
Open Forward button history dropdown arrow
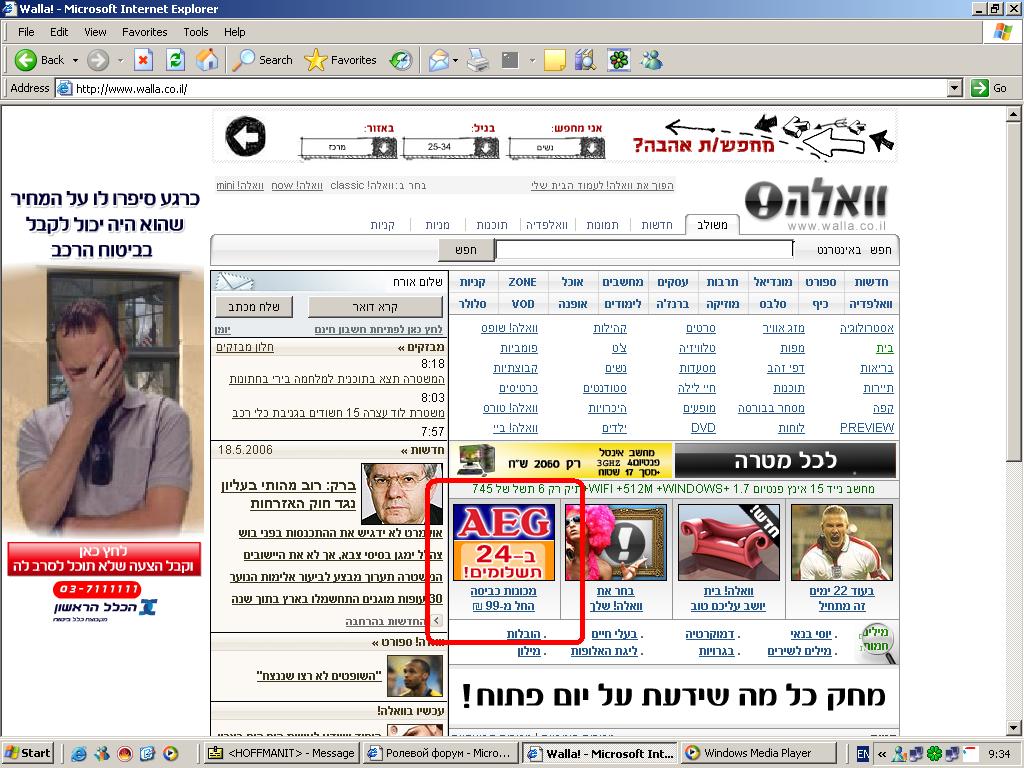(120, 60)
